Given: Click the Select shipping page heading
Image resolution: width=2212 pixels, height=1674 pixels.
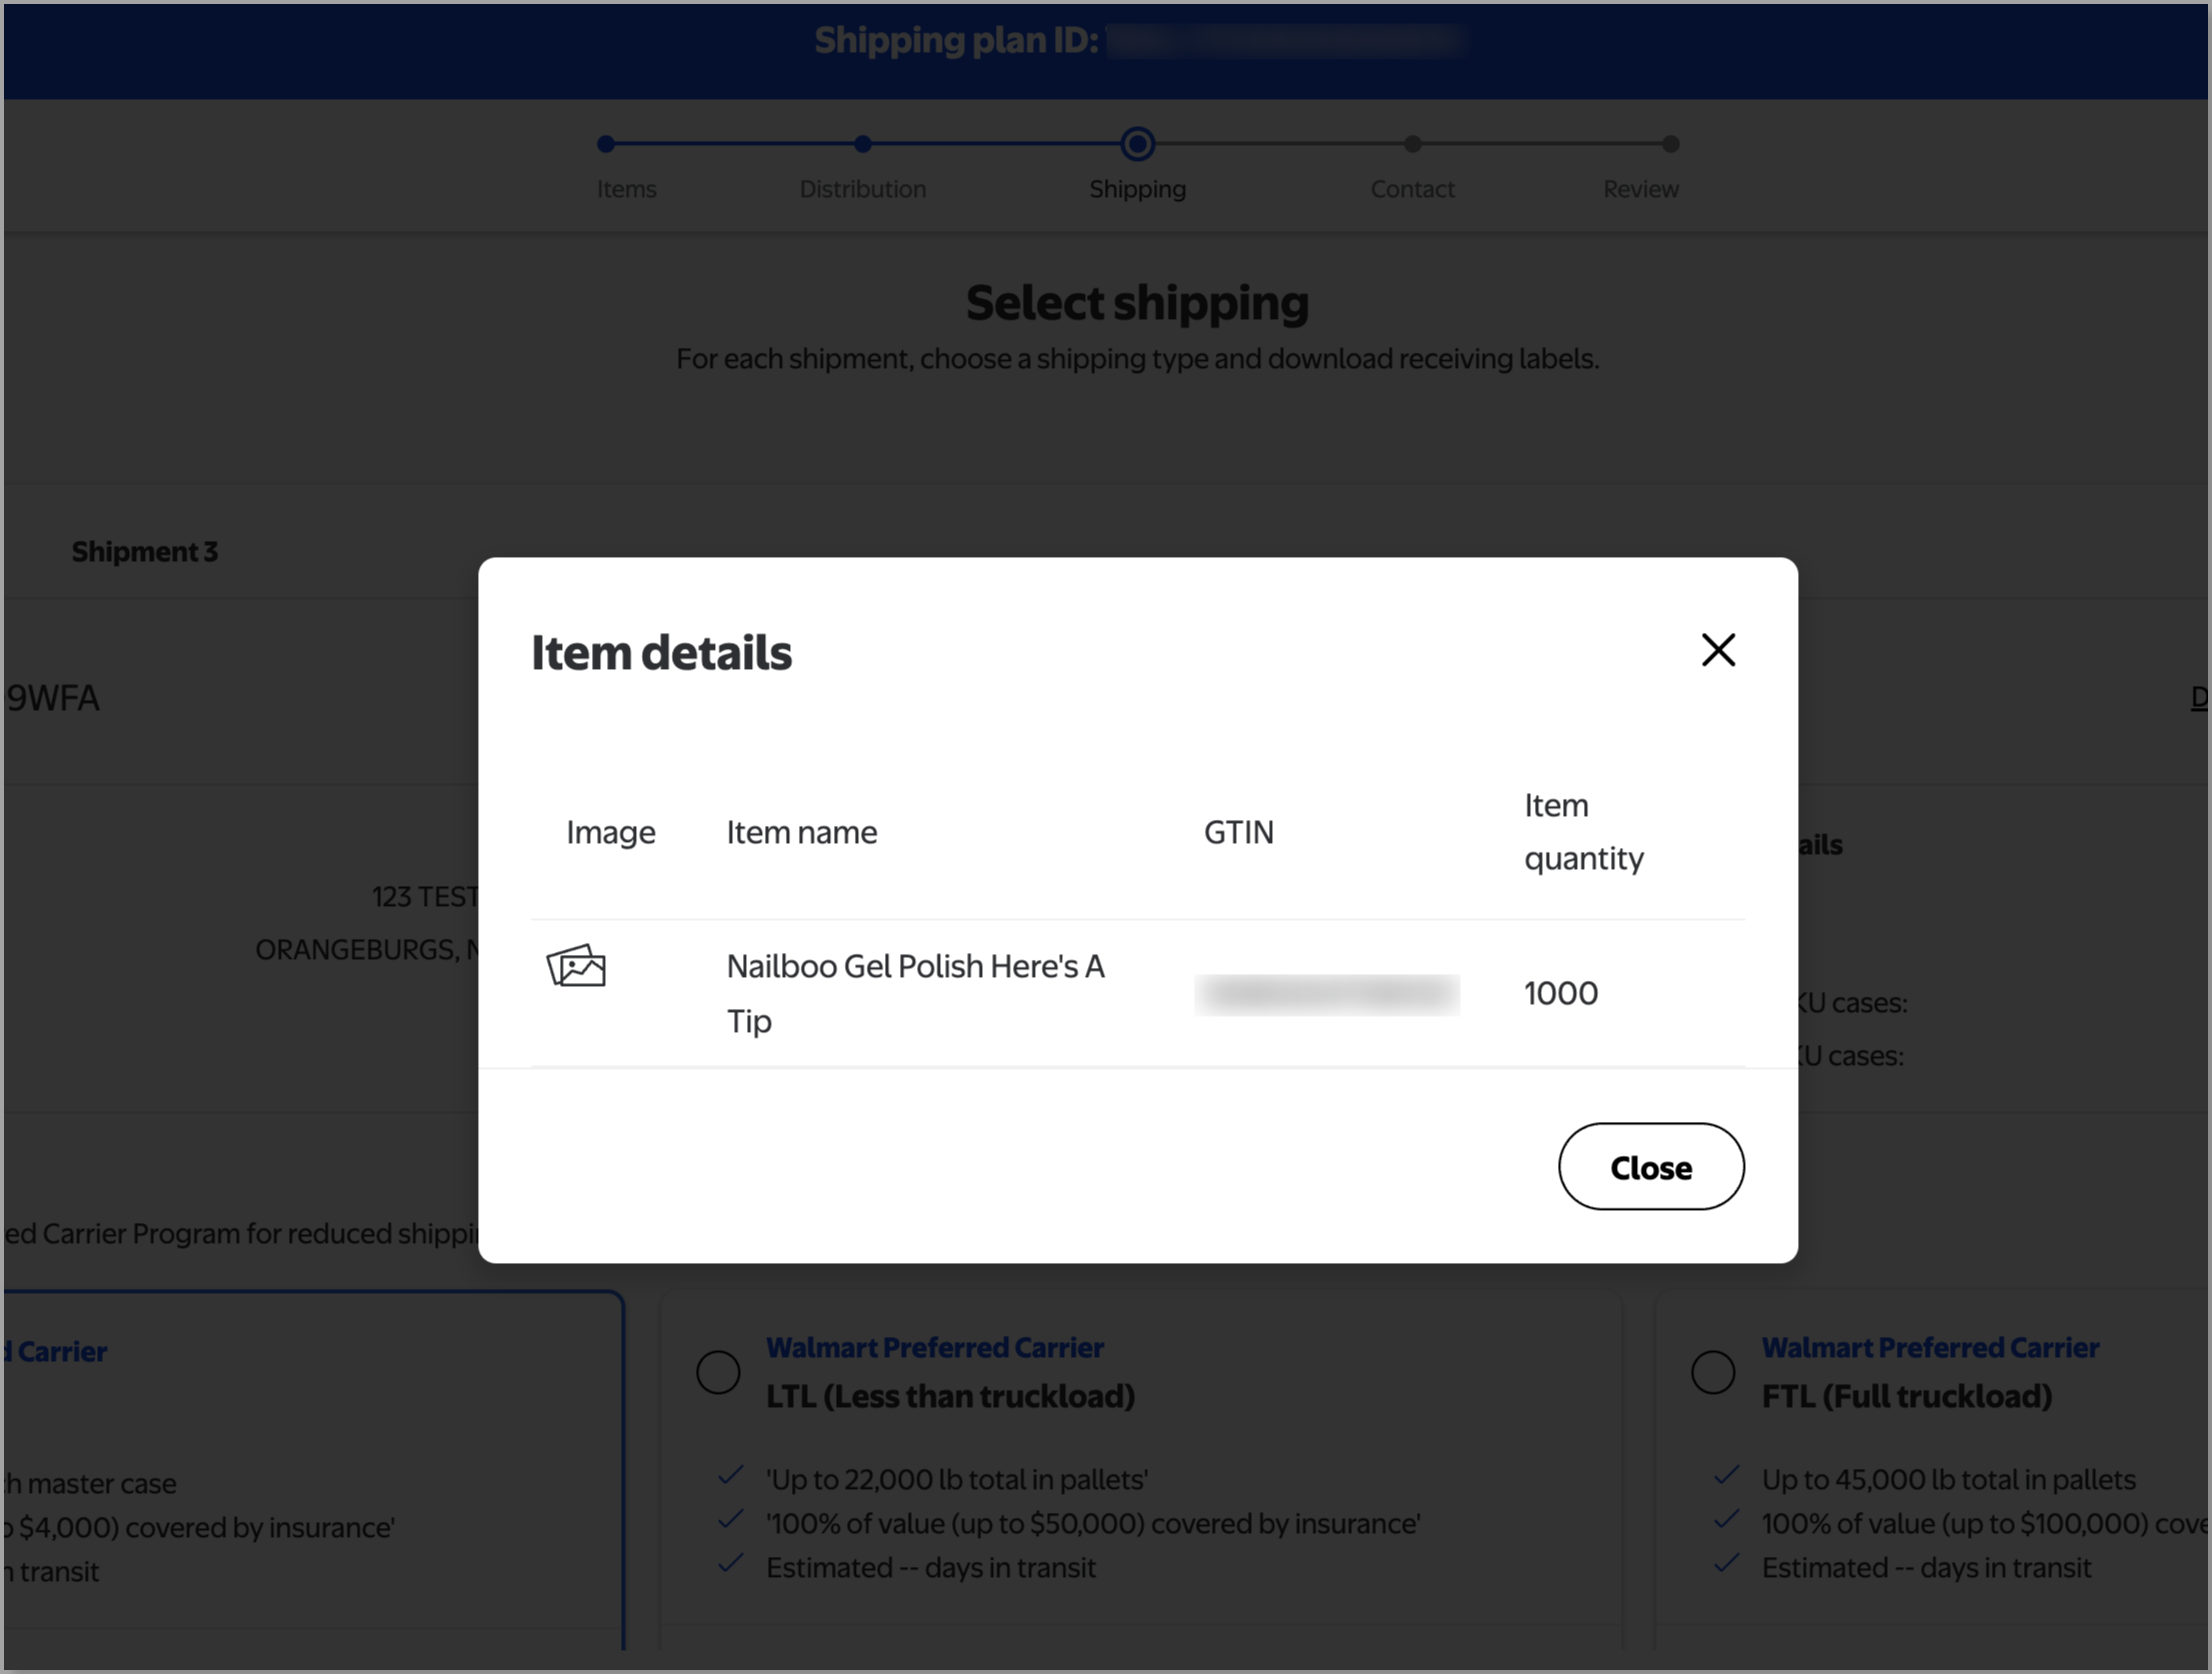Looking at the screenshot, I should [1137, 303].
